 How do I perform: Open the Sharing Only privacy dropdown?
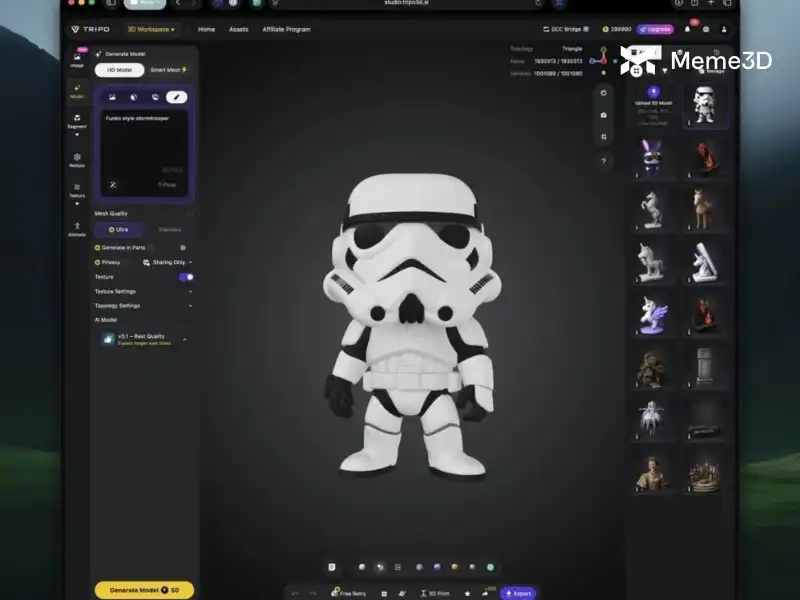167,262
